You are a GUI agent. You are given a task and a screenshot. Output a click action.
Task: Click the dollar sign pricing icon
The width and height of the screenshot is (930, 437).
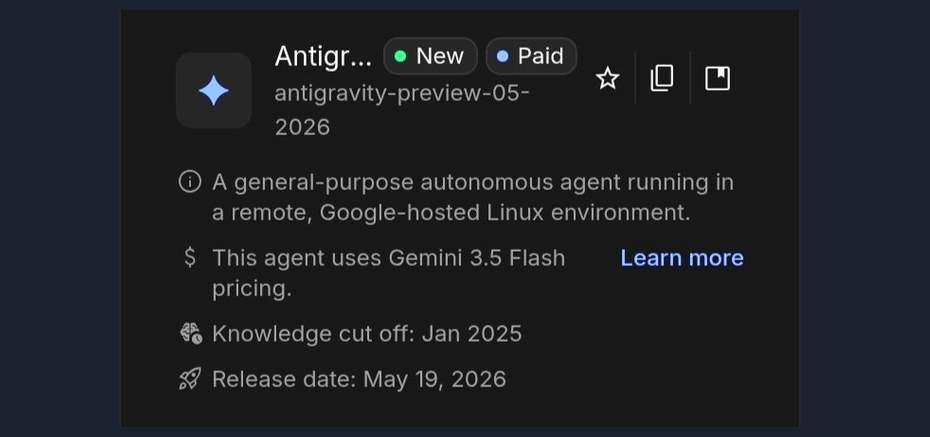[190, 257]
